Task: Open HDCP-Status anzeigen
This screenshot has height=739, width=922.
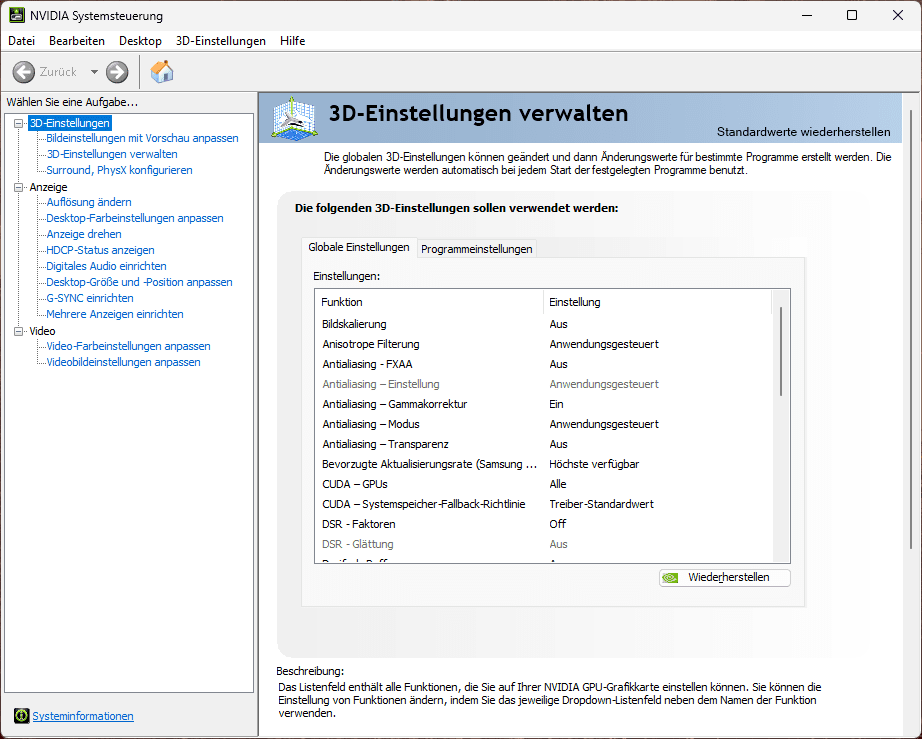Action: point(100,250)
